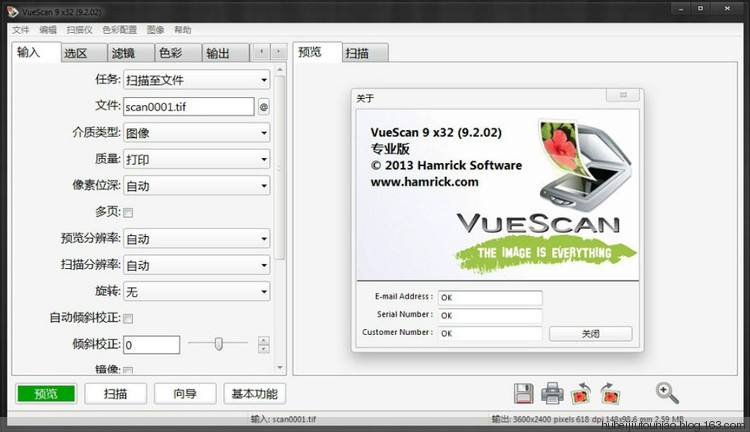Image resolution: width=750 pixels, height=432 pixels.
Task: Click 关闭 button in About dialog
Action: (x=591, y=333)
